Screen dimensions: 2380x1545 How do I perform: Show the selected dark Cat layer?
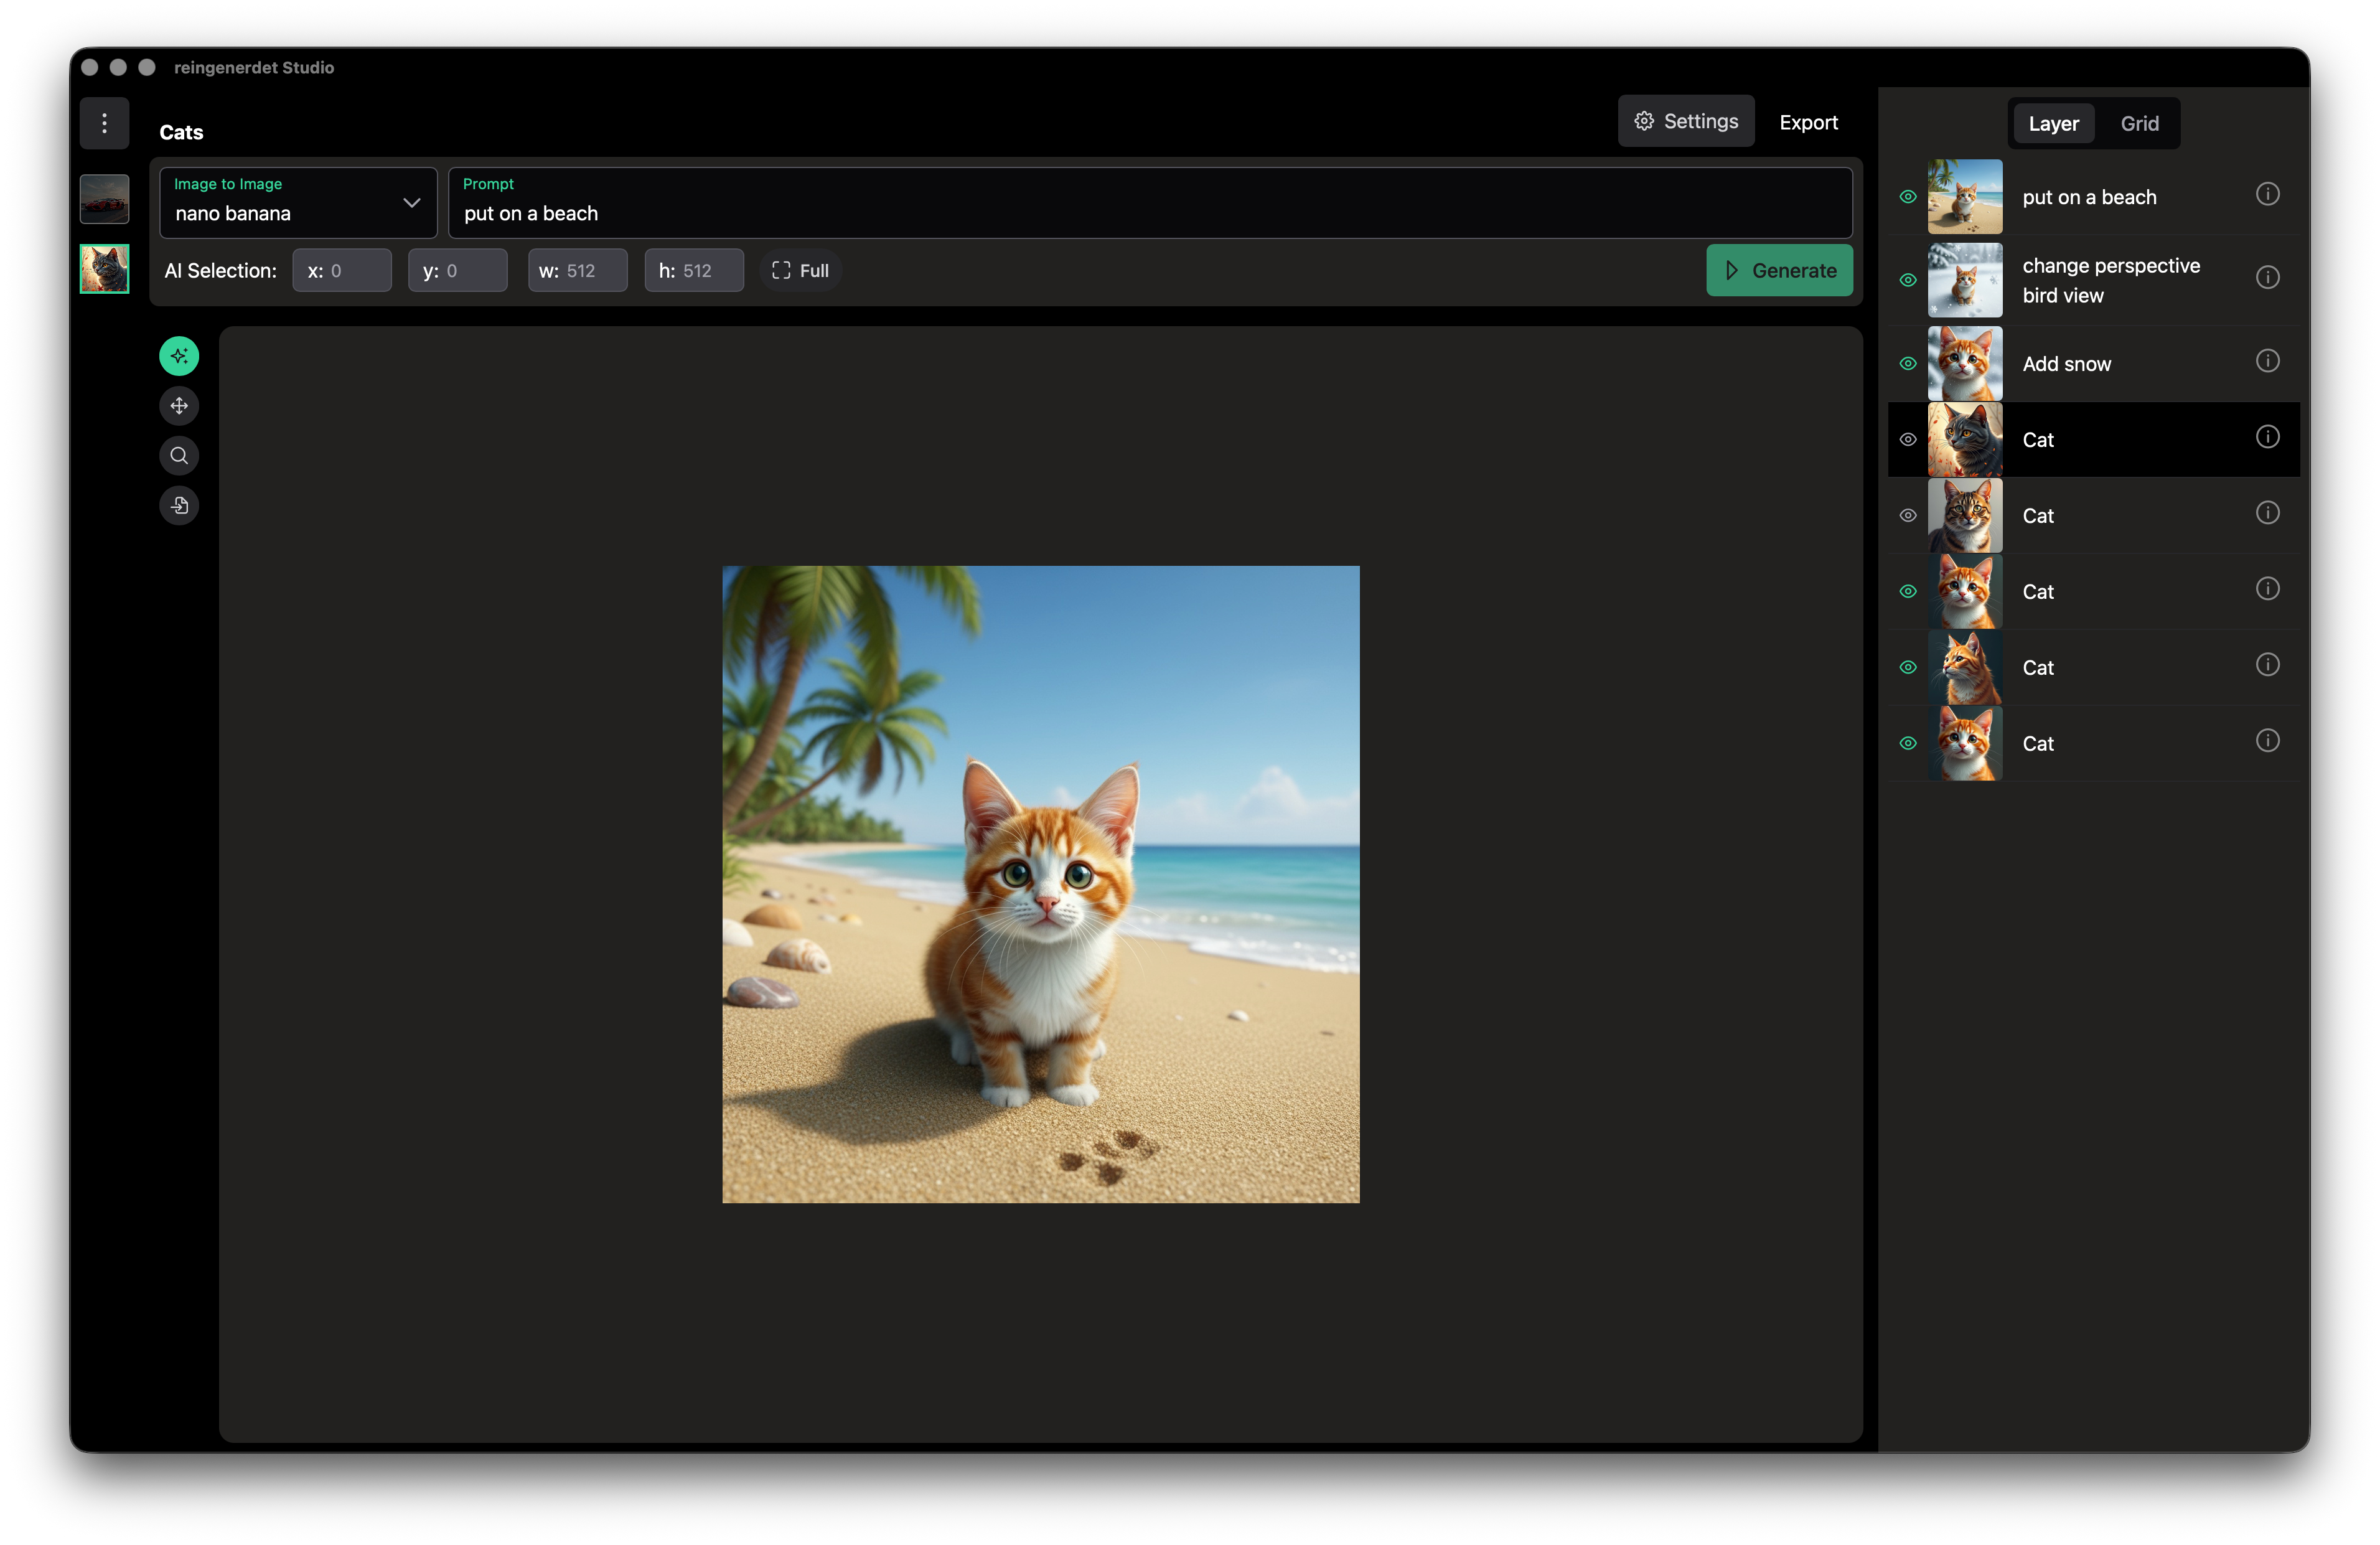click(x=1907, y=440)
